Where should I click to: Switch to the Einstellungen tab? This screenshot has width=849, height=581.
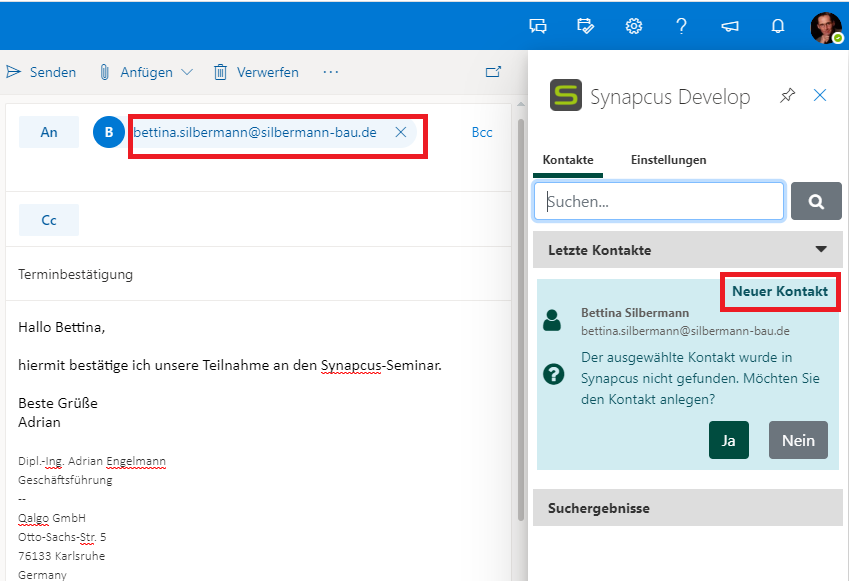tap(668, 160)
